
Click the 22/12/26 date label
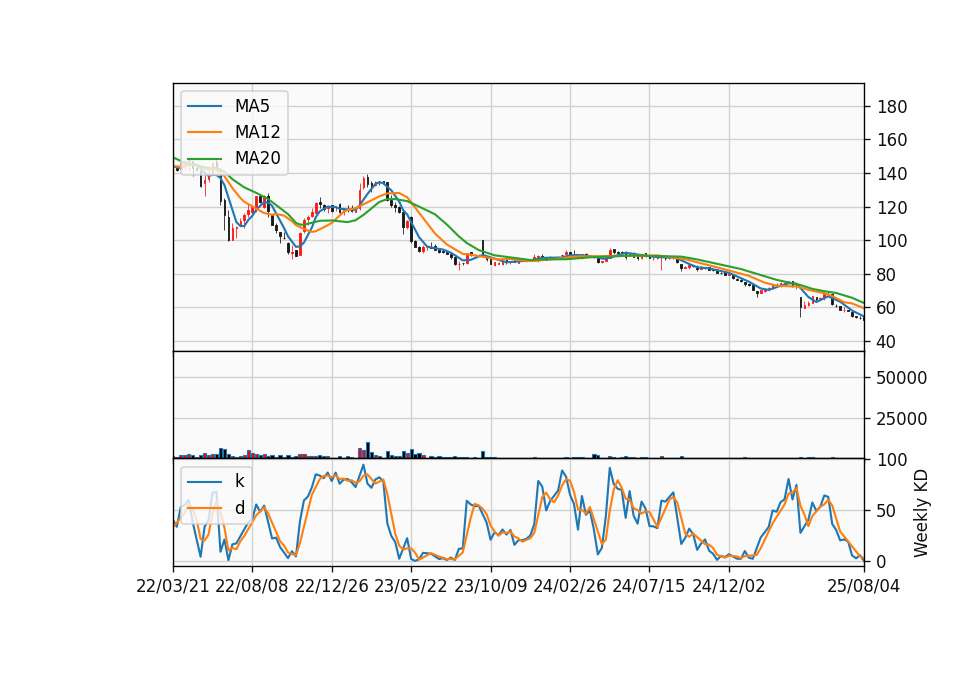332,586
